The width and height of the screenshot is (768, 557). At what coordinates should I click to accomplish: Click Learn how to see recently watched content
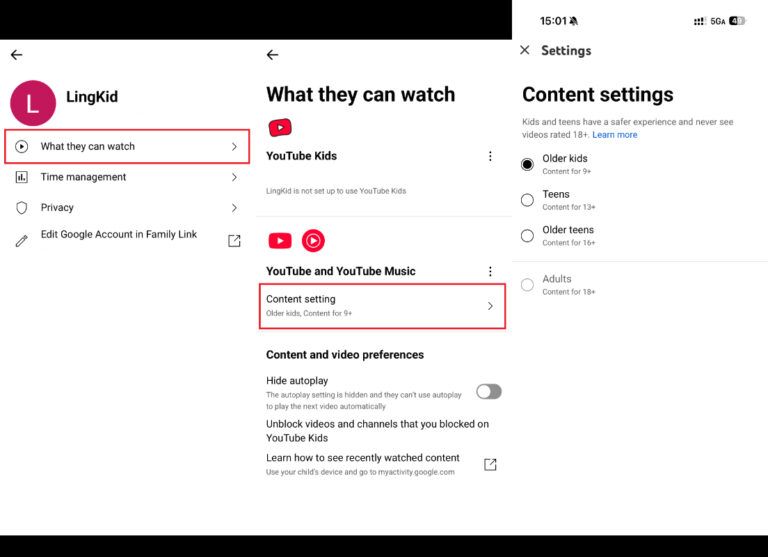362,458
